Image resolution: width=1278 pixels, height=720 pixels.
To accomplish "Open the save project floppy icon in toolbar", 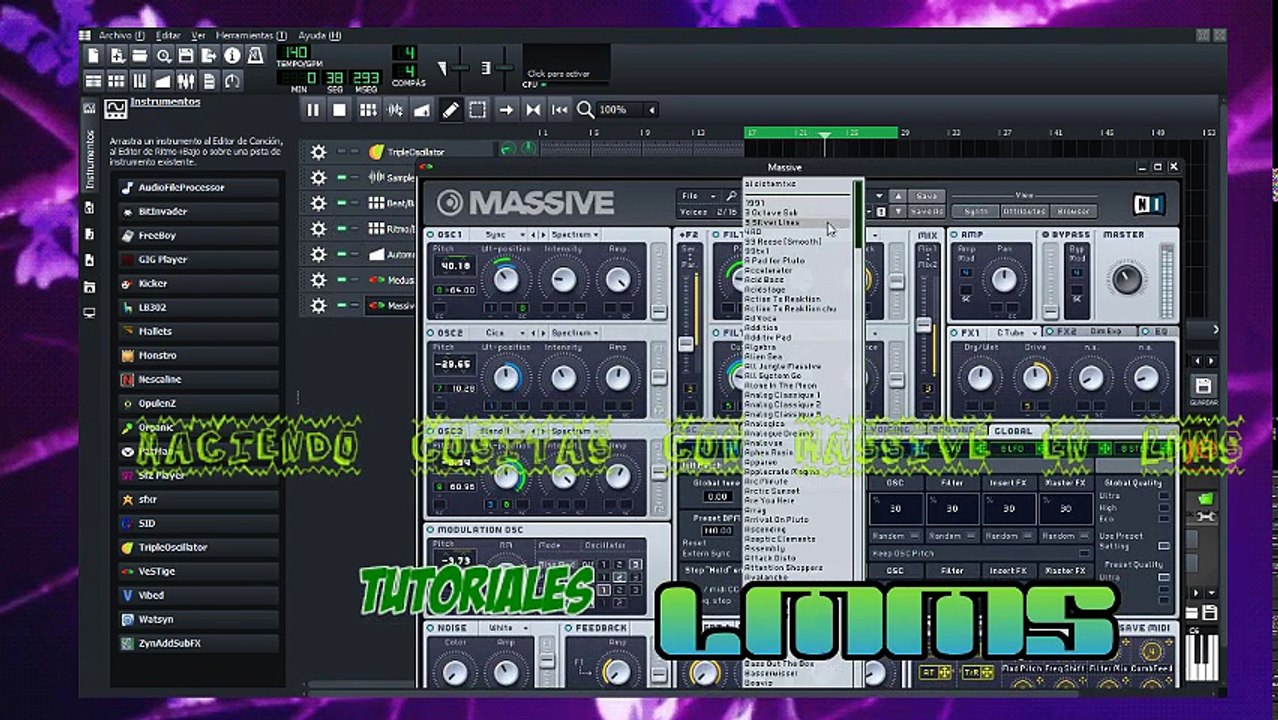I will click(x=186, y=56).
